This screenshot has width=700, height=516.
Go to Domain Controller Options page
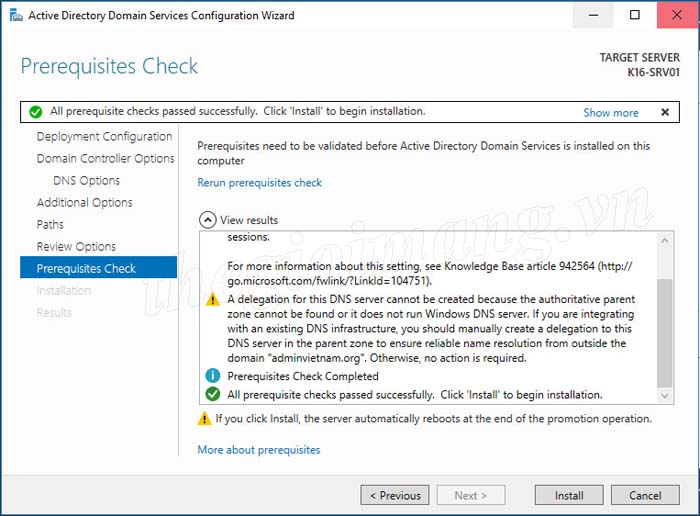[105, 159]
